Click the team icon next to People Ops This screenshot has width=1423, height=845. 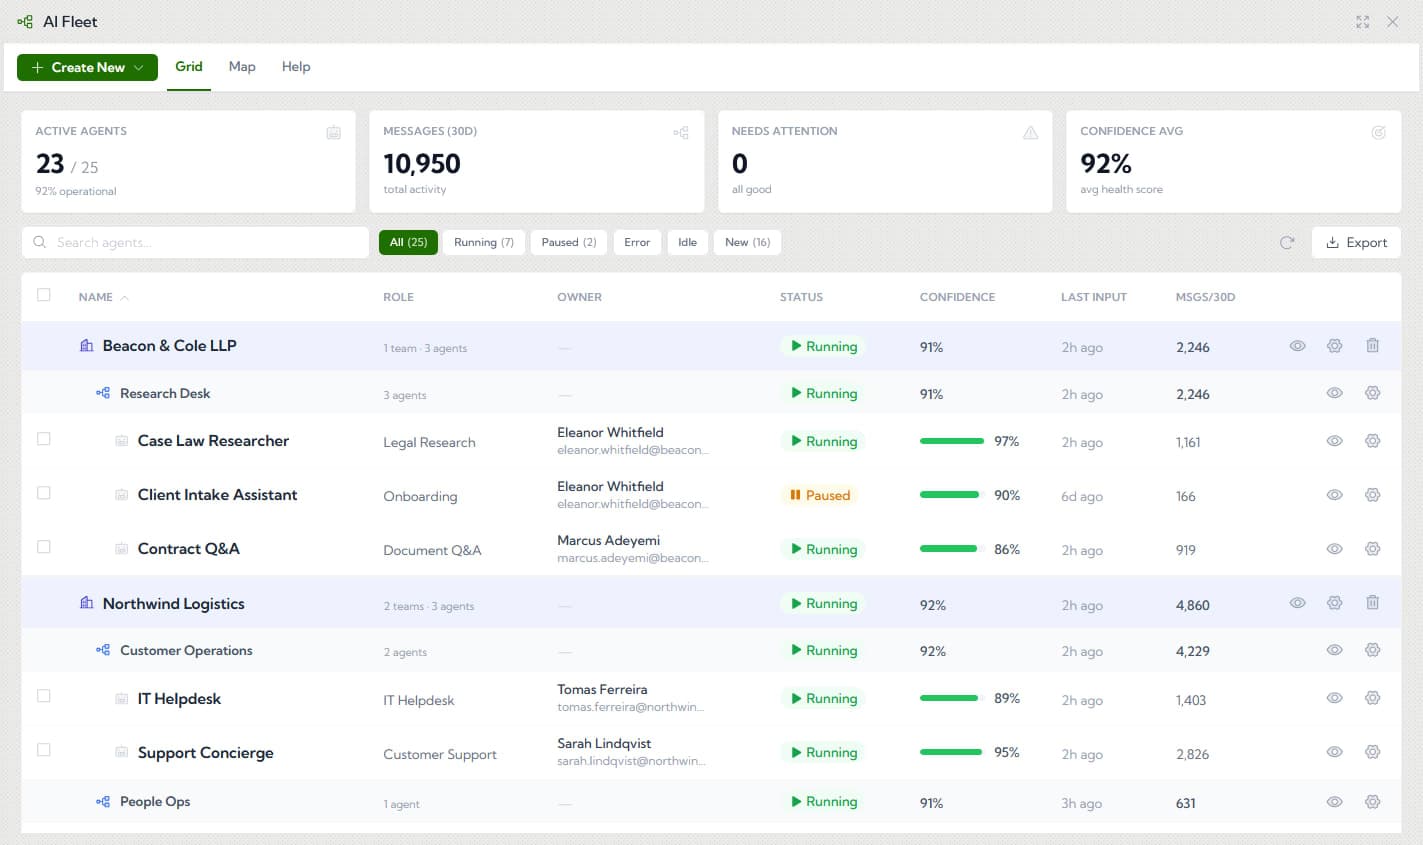pyautogui.click(x=103, y=802)
